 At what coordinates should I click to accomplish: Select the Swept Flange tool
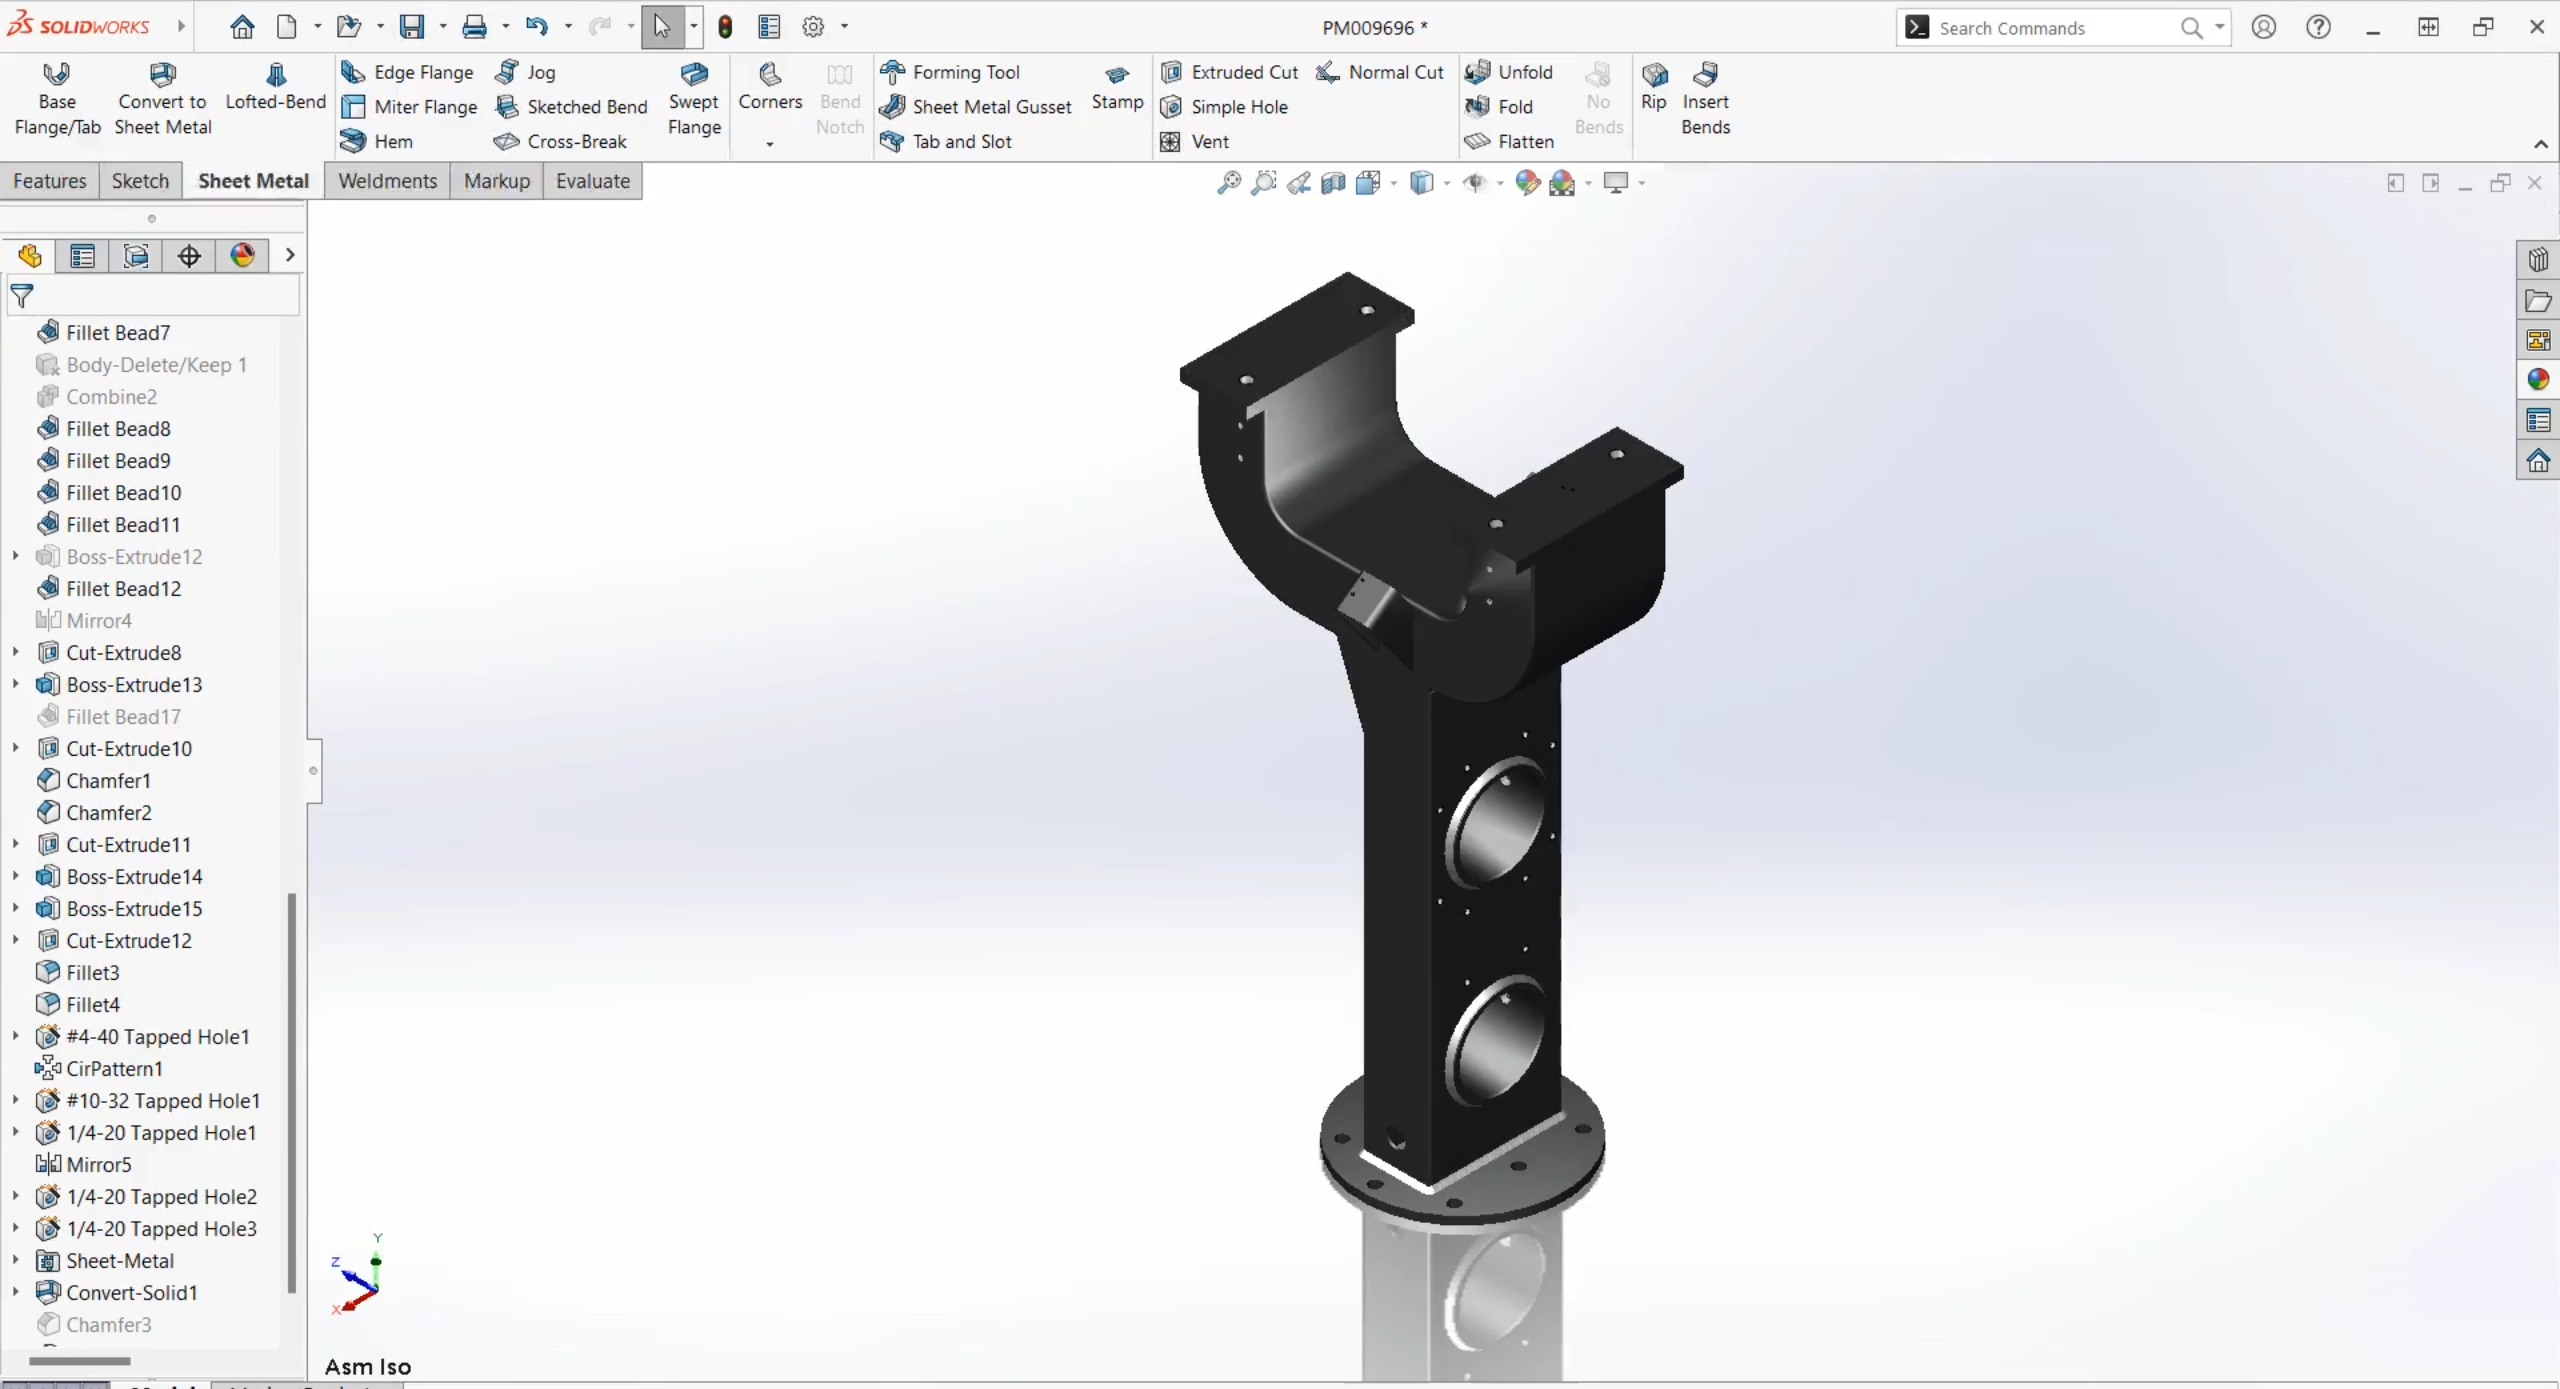[x=694, y=99]
